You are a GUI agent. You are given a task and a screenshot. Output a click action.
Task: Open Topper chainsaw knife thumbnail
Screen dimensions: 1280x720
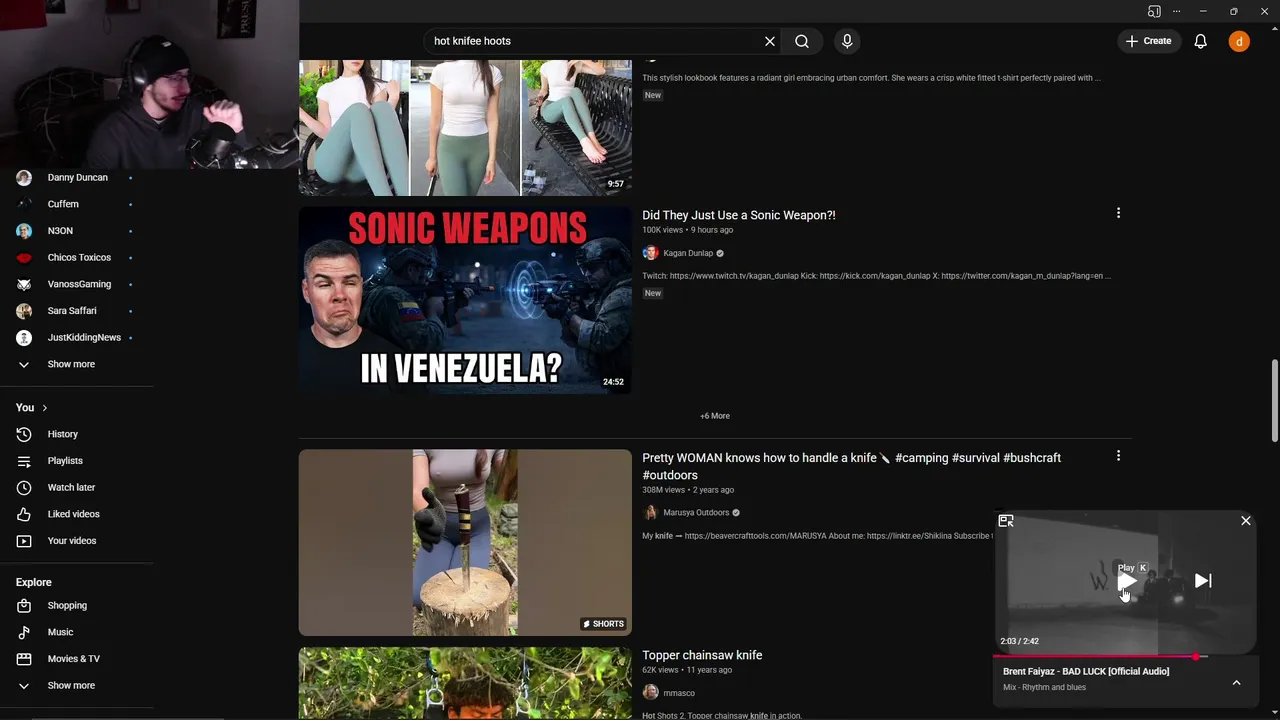[x=465, y=683]
